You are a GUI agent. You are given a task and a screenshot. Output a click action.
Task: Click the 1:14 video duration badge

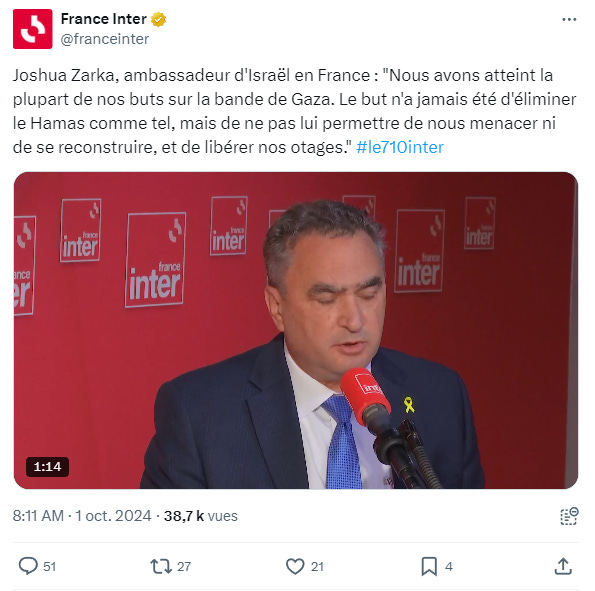[47, 466]
